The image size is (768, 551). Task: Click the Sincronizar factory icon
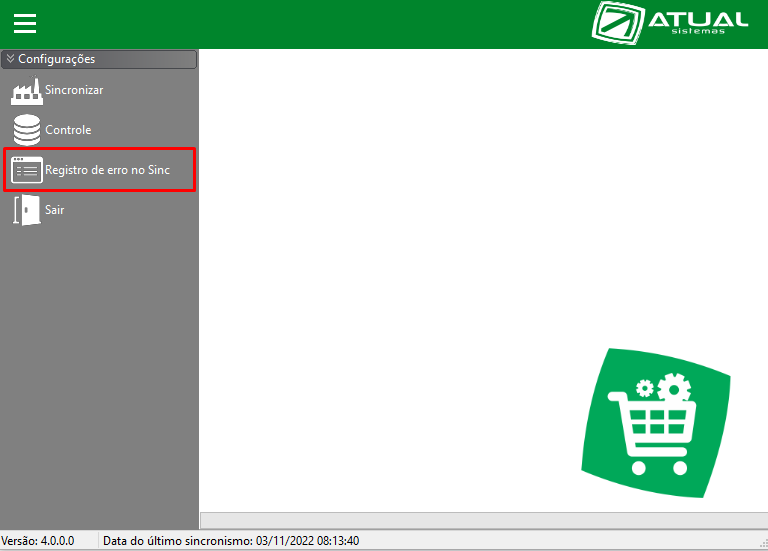[x=27, y=90]
